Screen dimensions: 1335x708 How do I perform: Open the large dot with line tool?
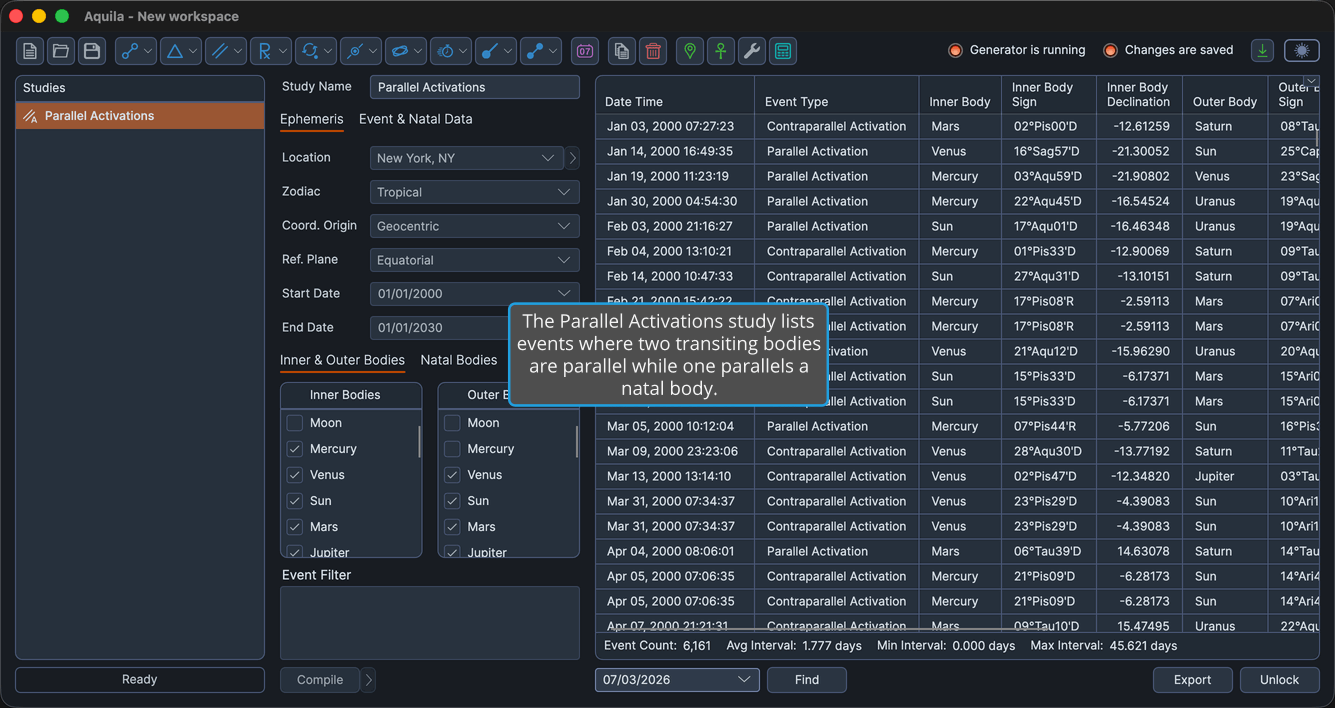[495, 50]
